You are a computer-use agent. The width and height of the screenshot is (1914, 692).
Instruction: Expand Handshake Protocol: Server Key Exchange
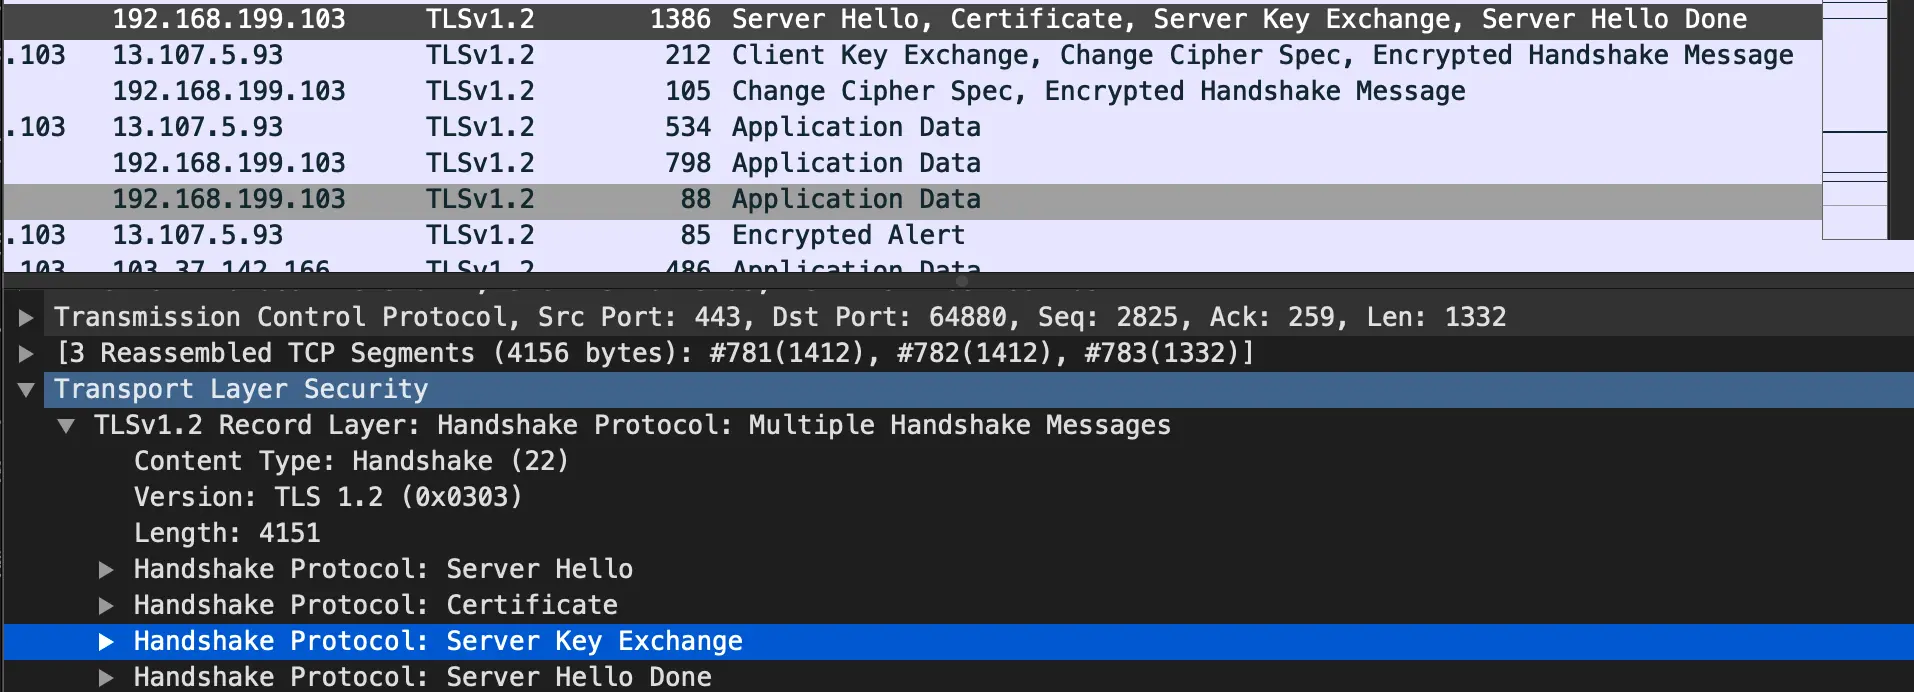tap(106, 642)
